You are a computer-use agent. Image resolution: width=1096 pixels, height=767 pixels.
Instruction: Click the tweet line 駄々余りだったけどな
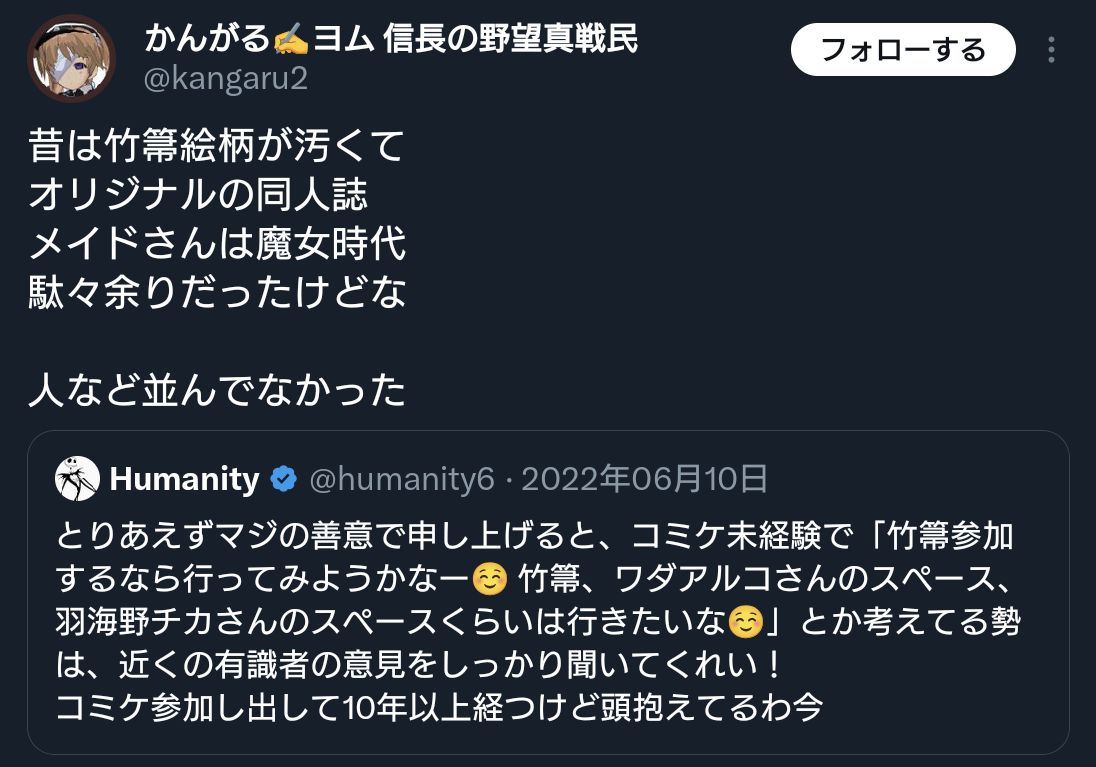point(217,294)
